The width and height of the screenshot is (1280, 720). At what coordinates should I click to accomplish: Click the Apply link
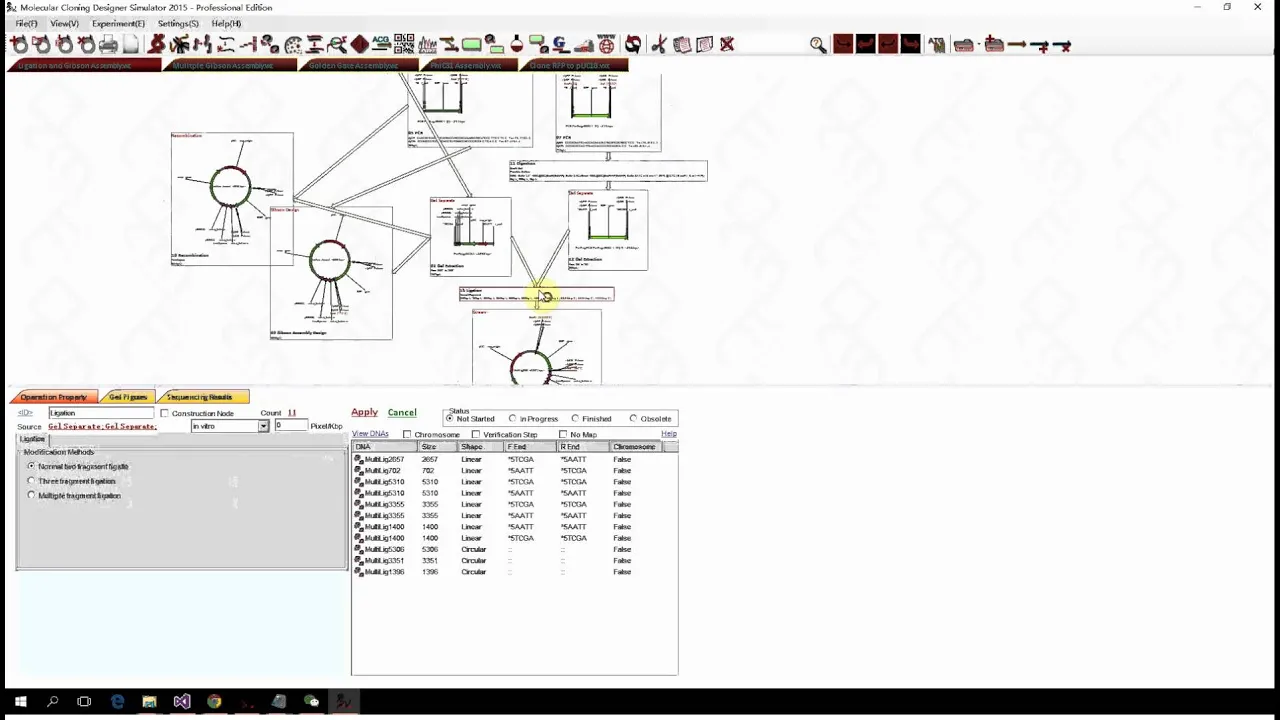pos(364,412)
